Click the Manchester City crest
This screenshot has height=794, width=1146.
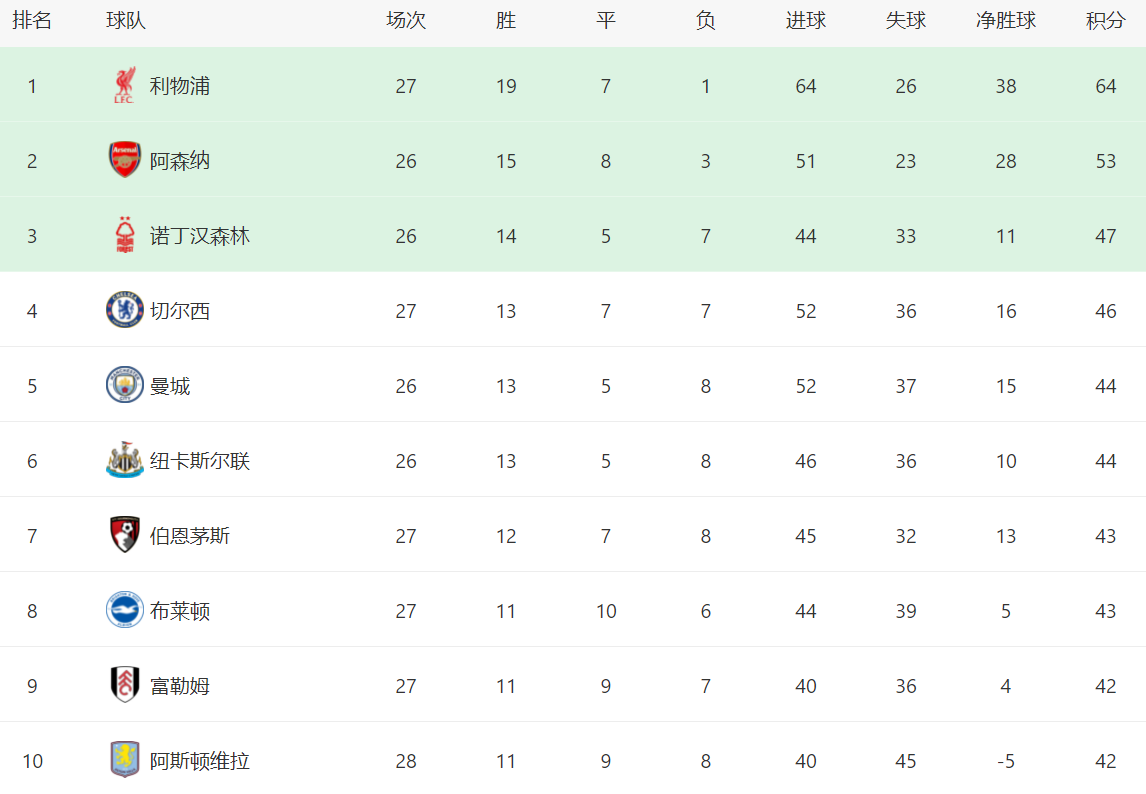click(x=124, y=385)
